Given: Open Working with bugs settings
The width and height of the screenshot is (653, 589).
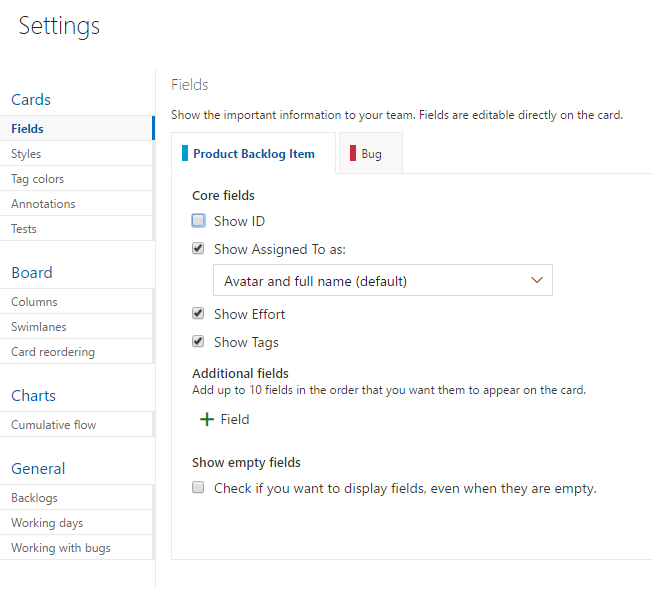Looking at the screenshot, I should 77,547.
